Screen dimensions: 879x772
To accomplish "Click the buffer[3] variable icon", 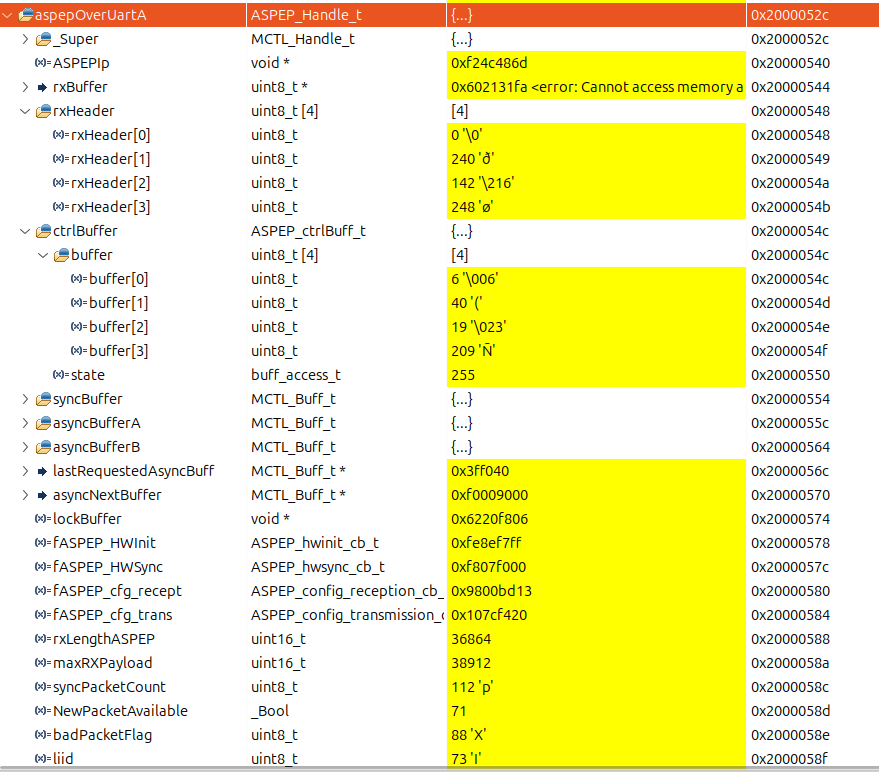I will click(78, 351).
